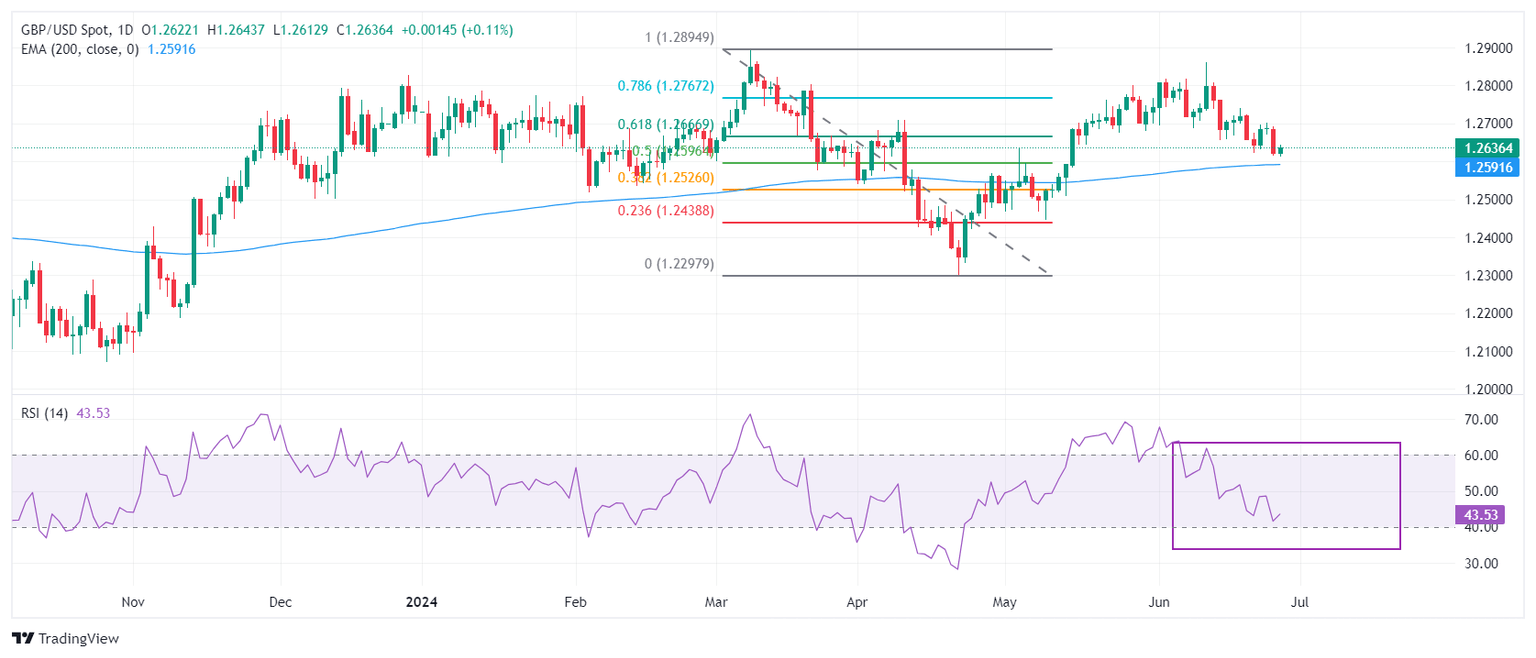Select the purple rectangle drawn on RSI pane
1536x658 pixels.
(1286, 495)
